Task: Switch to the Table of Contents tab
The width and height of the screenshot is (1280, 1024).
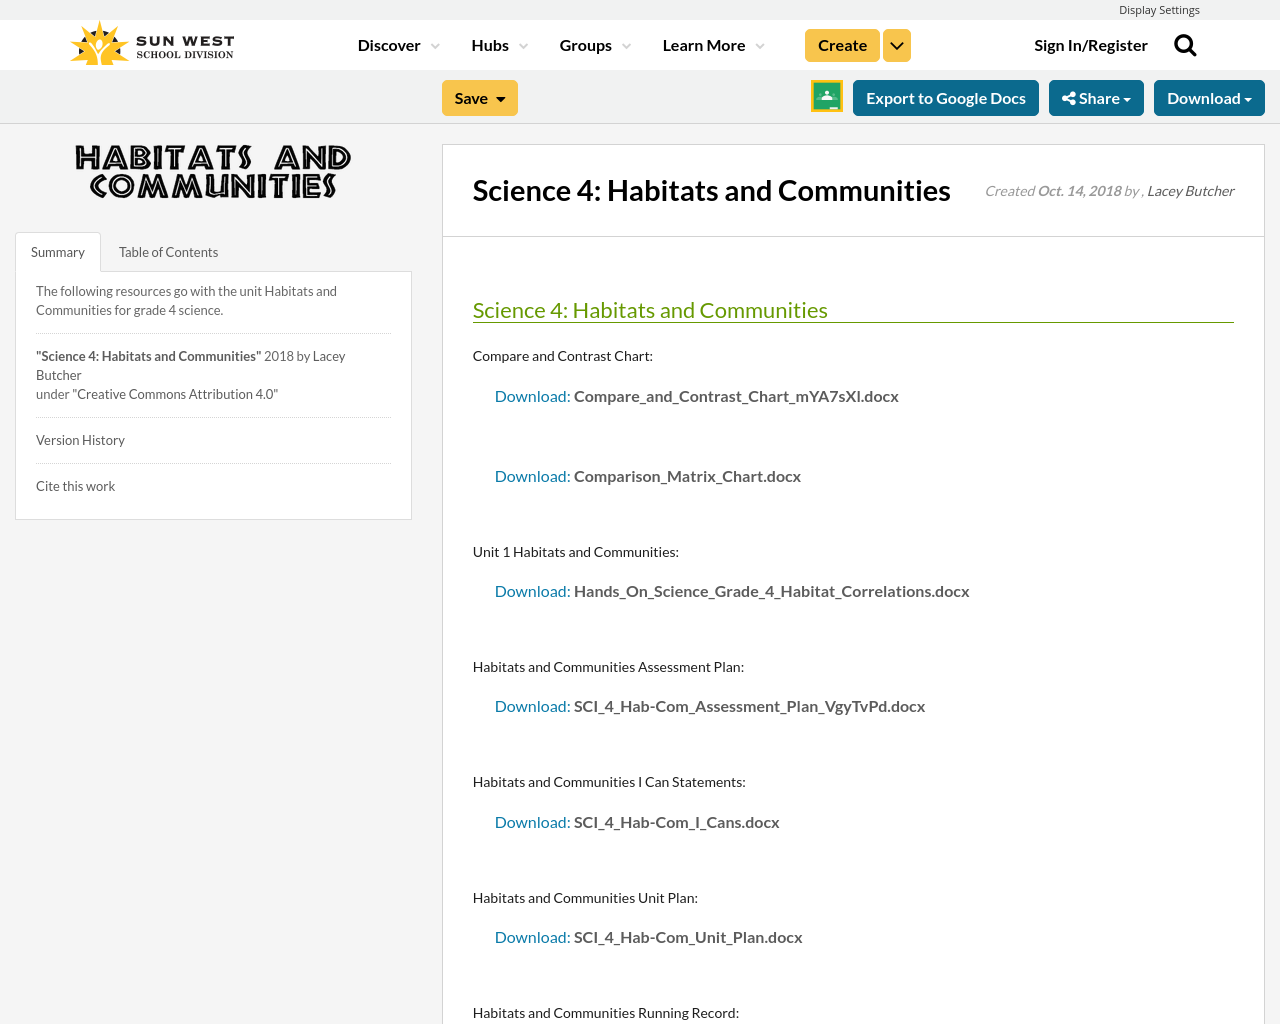Action: tap(168, 251)
